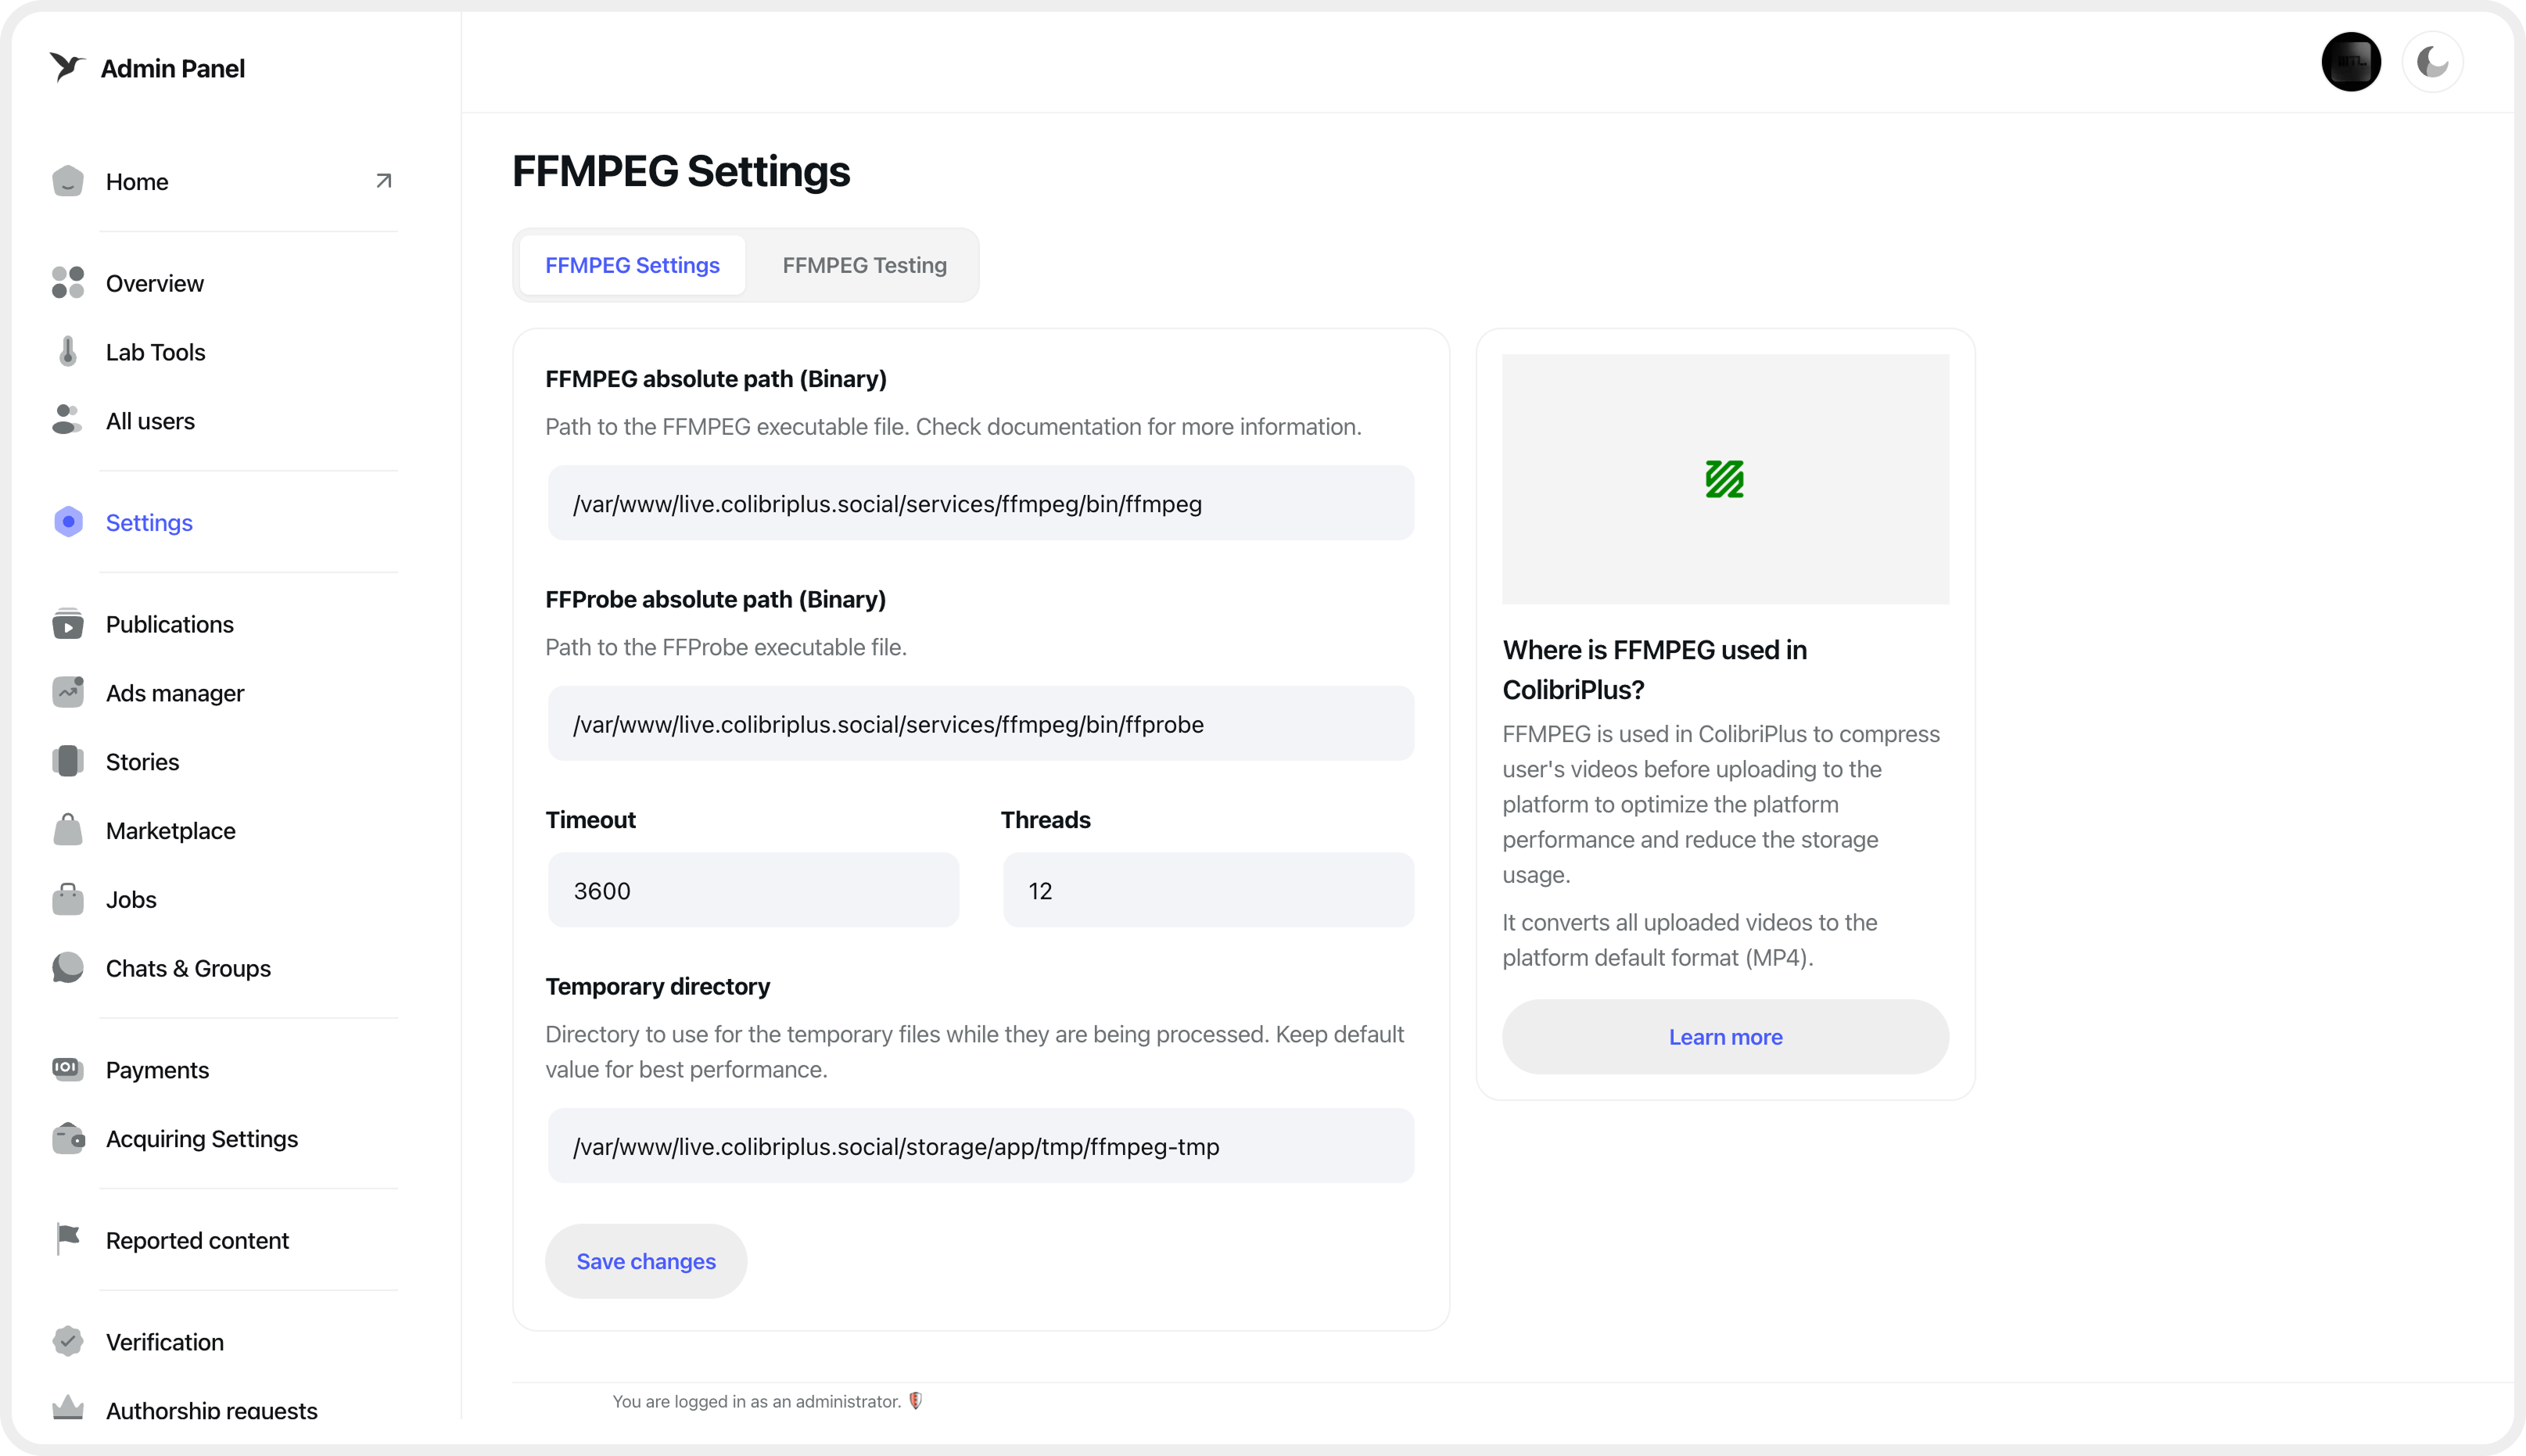Click the Publications play icon
The height and width of the screenshot is (1456, 2526).
[68, 624]
